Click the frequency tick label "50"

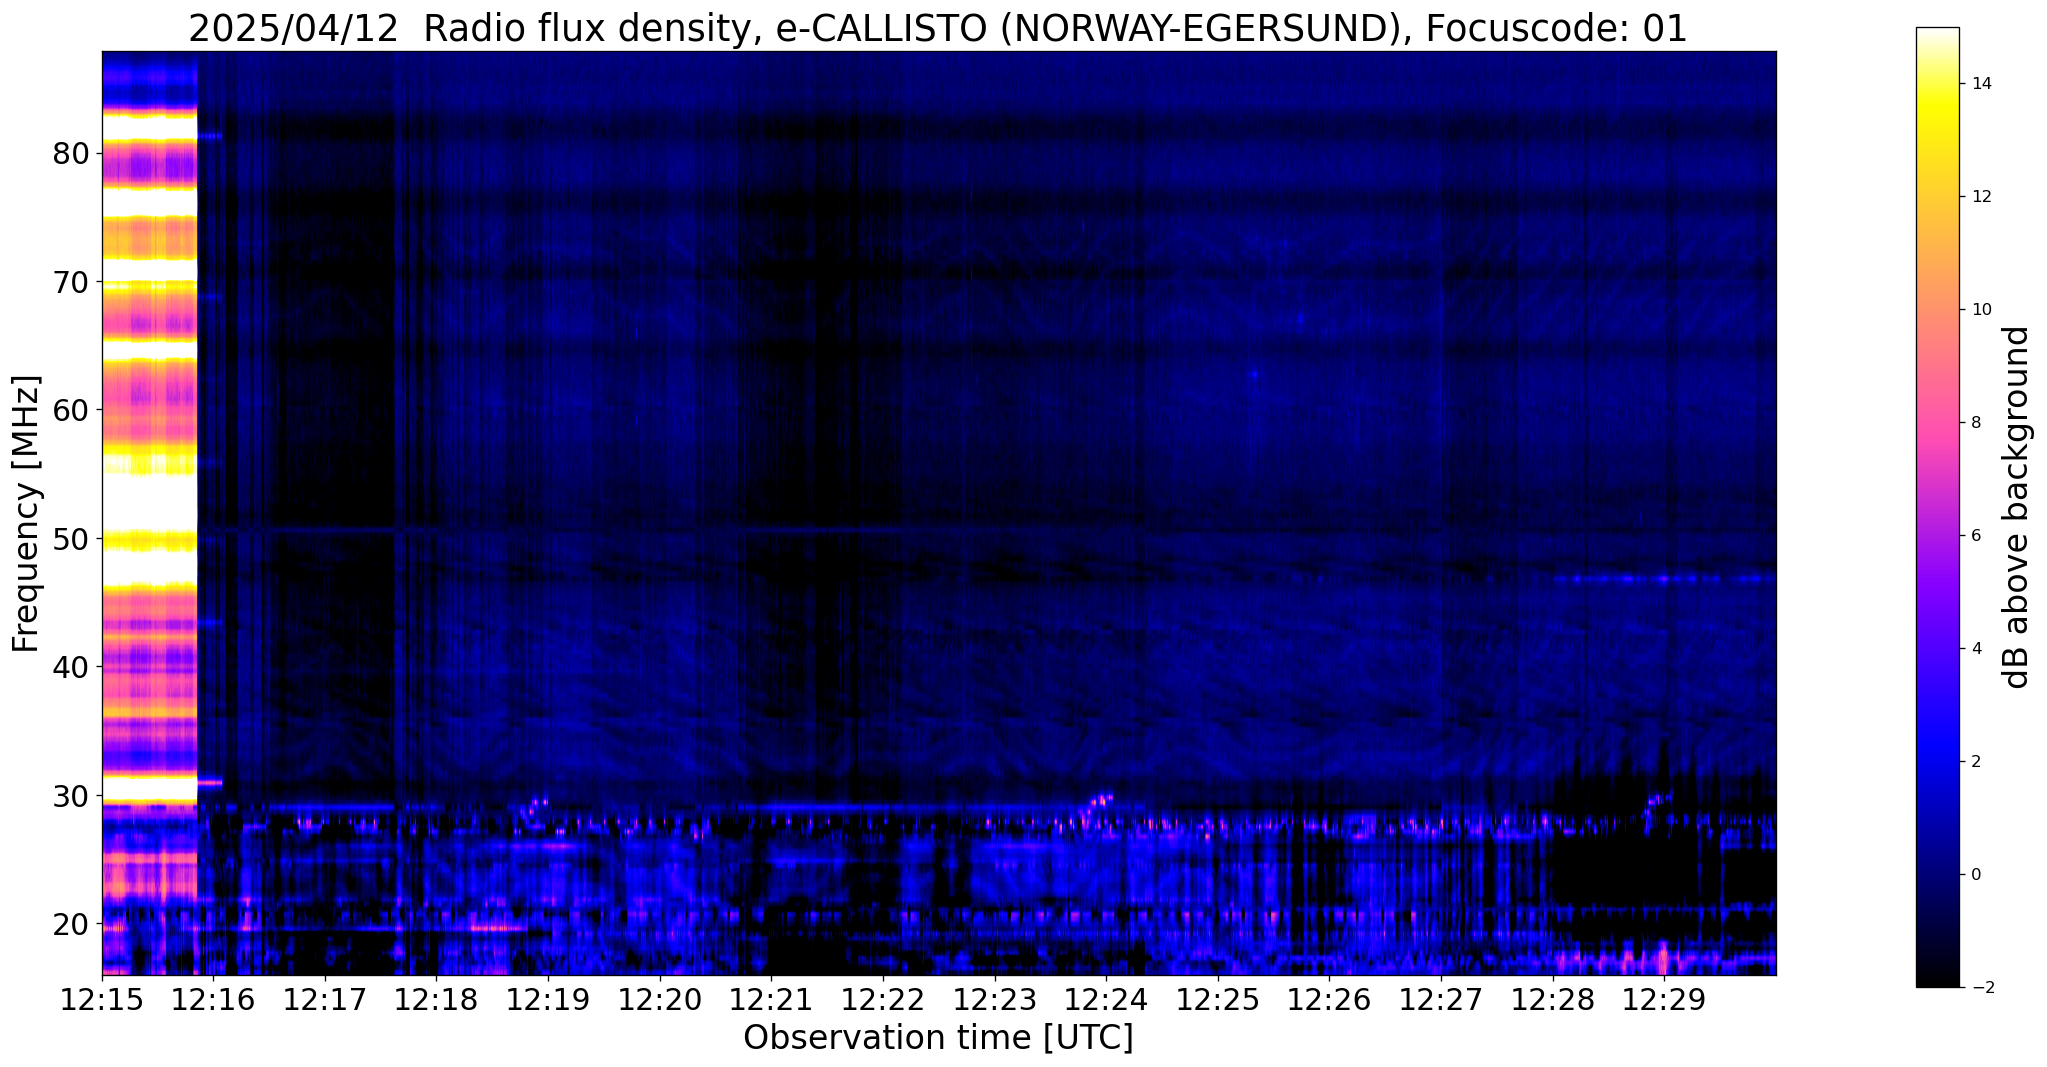click(x=71, y=539)
